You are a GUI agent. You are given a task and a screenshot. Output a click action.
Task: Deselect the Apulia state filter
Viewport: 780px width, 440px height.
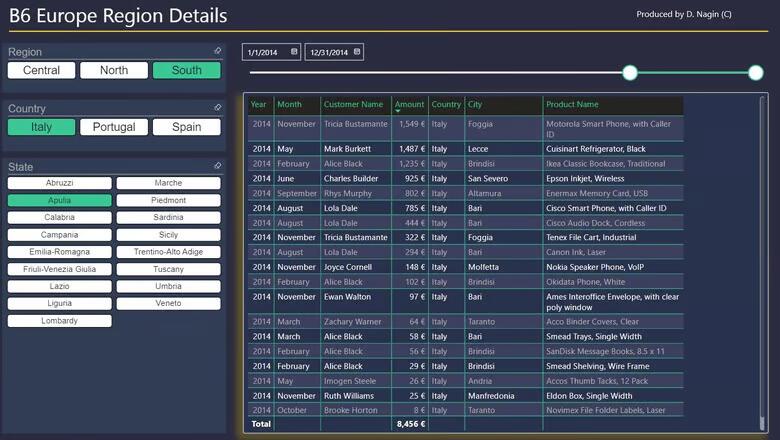[59, 201]
